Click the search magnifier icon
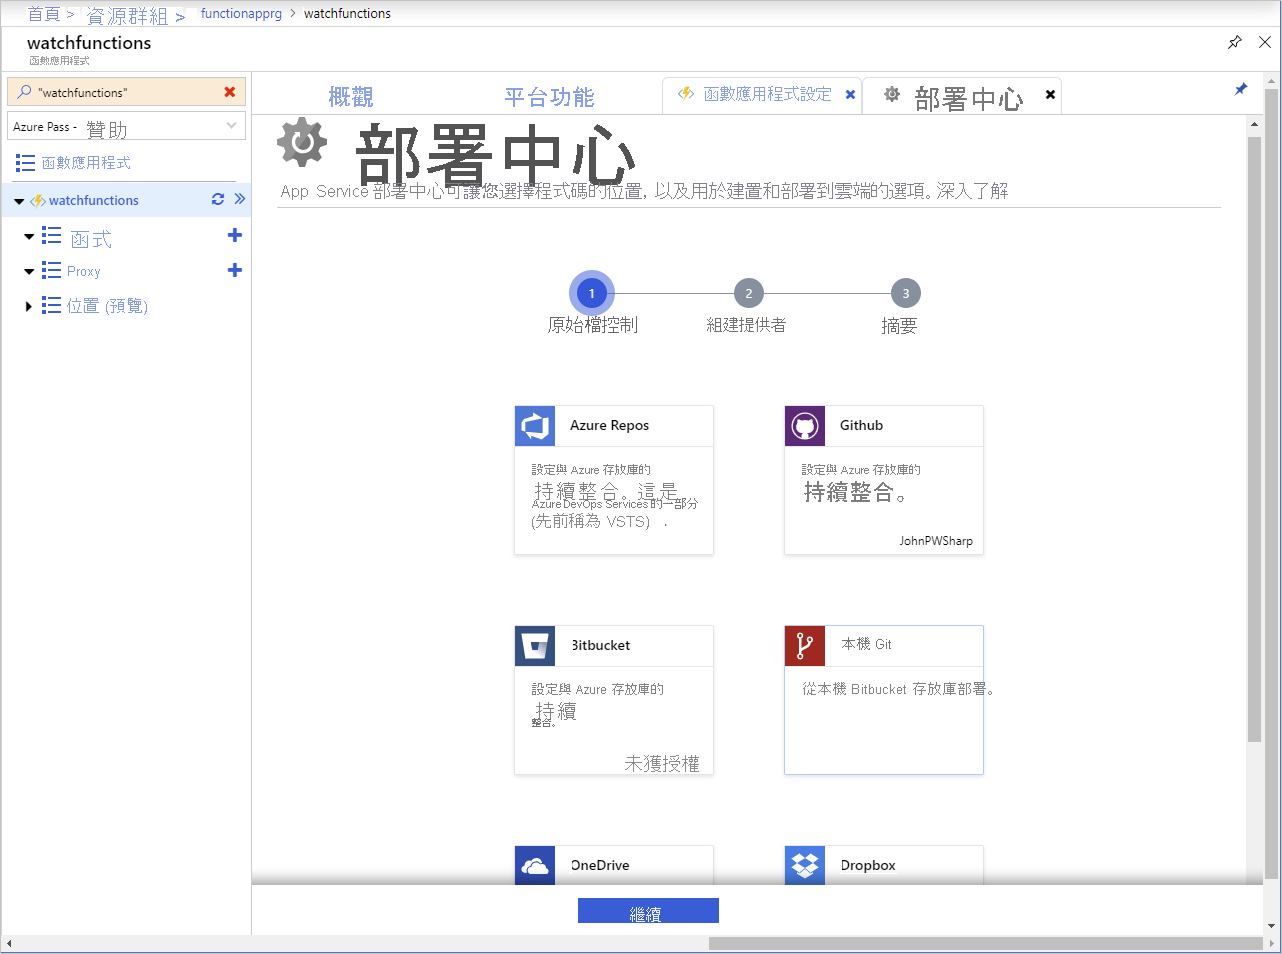The image size is (1282, 954). (x=24, y=92)
